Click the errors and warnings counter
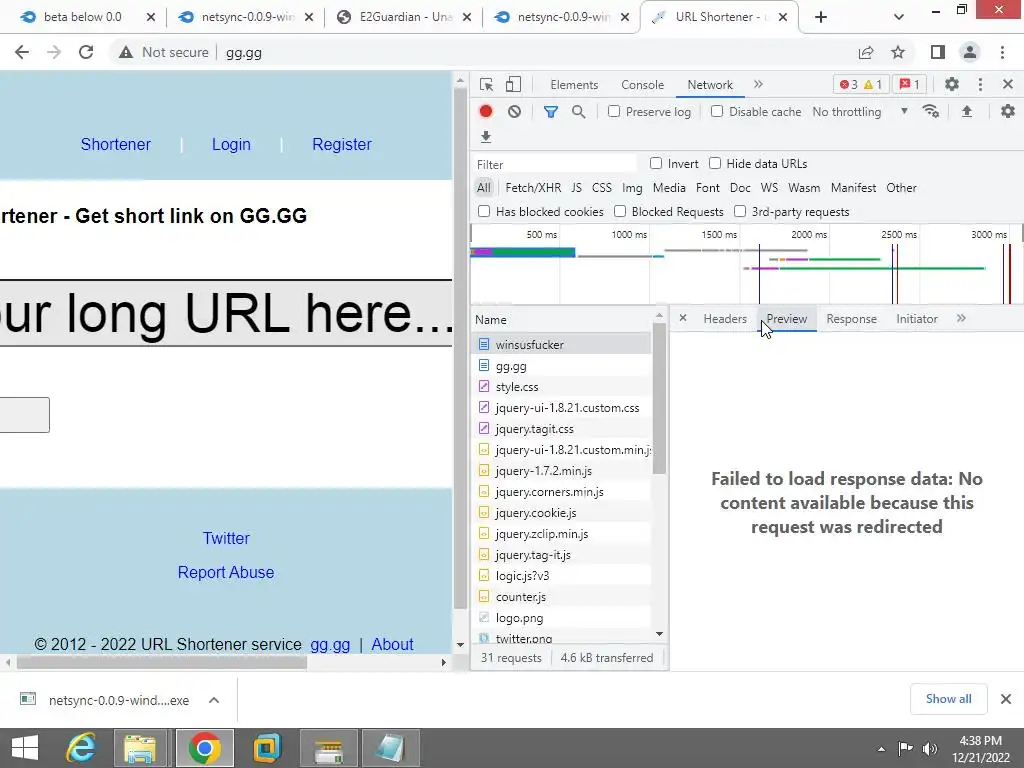 [x=861, y=84]
